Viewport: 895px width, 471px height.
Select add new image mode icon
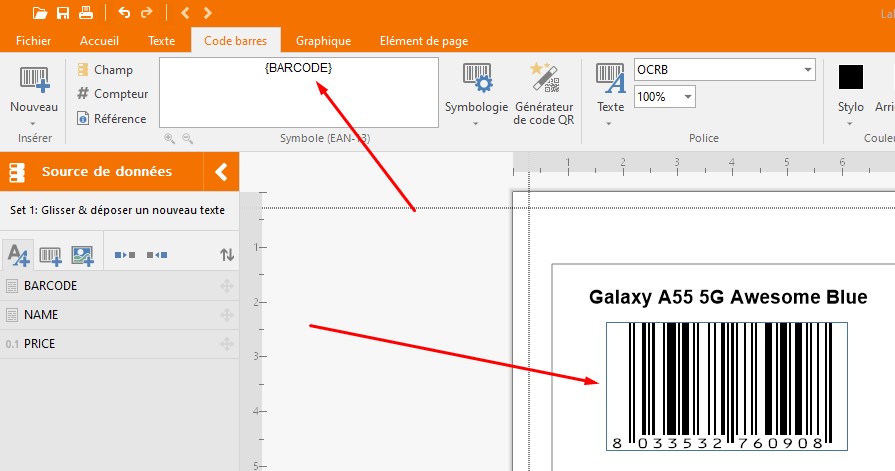pyautogui.click(x=82, y=255)
